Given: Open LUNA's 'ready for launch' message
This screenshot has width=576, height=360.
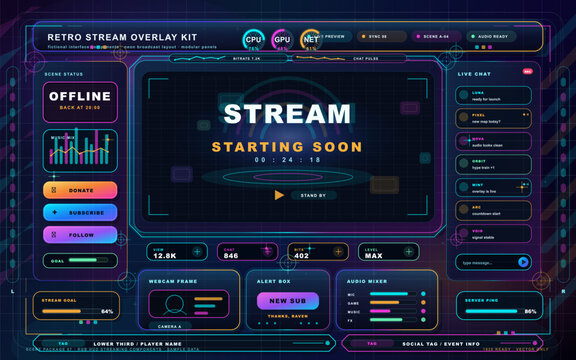Looking at the screenshot, I should pyautogui.click(x=493, y=96).
